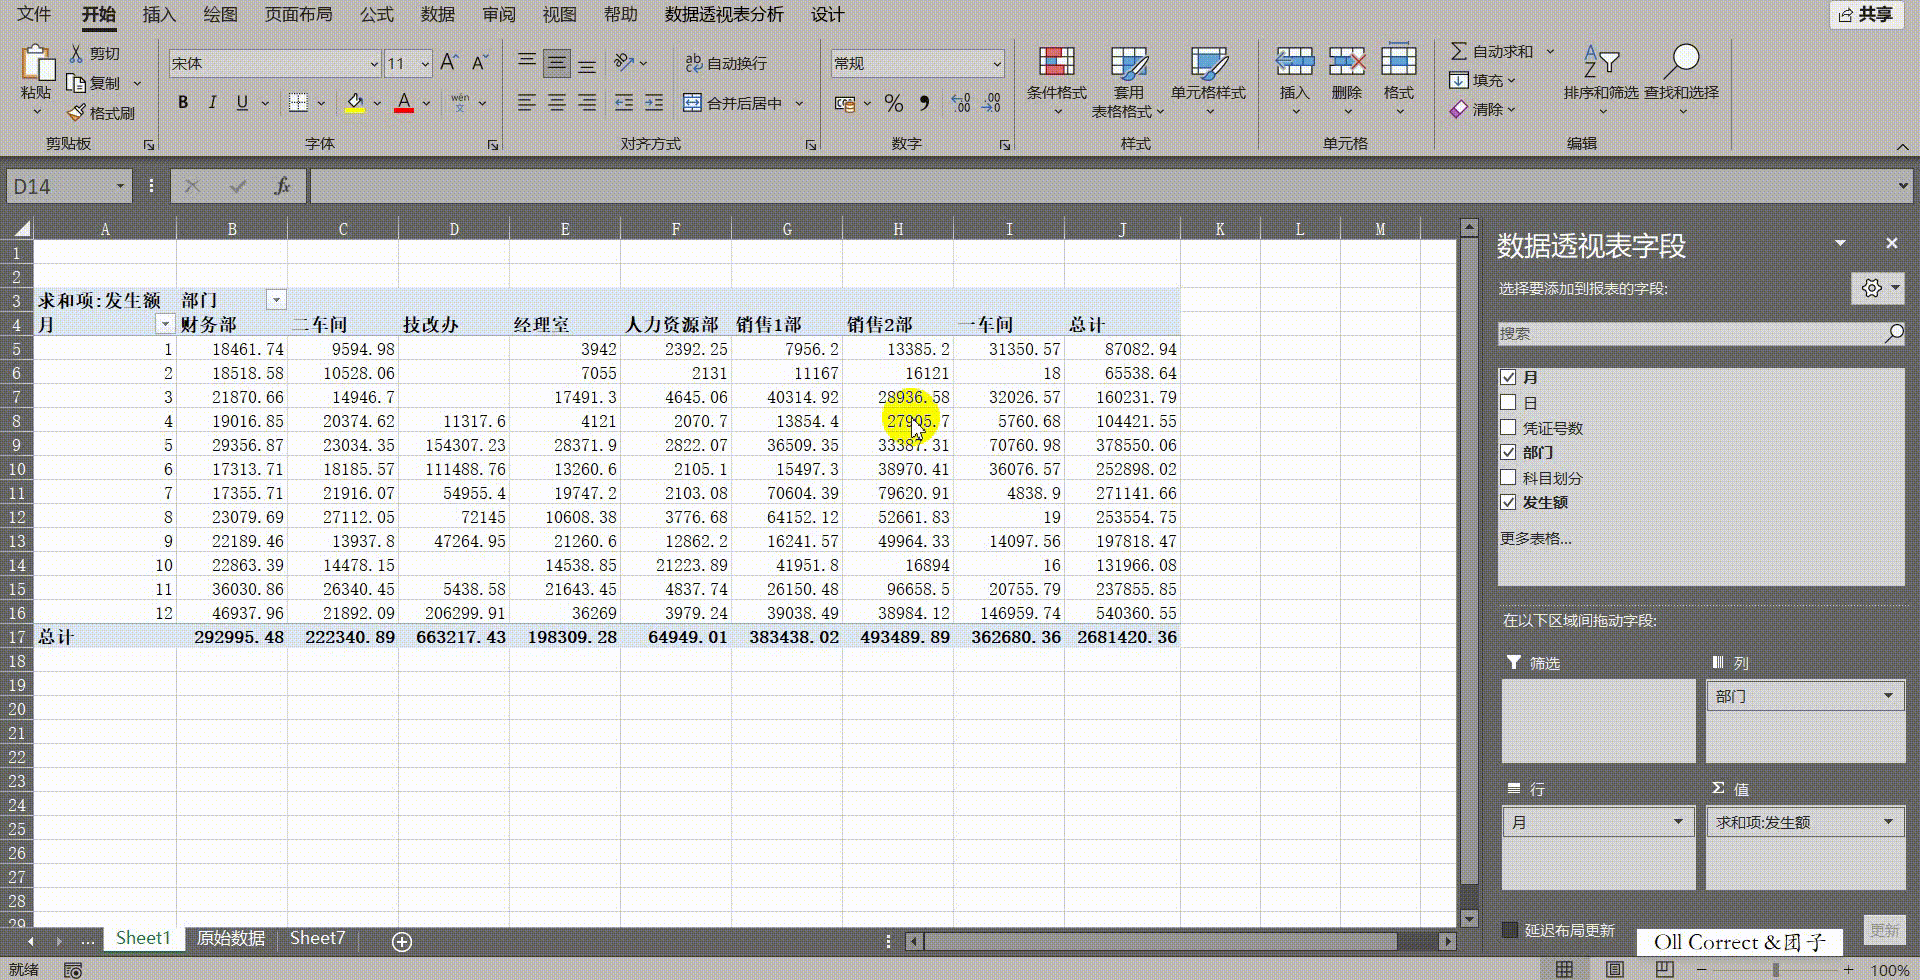Add a new sheet with the plus icon
This screenshot has width=1920, height=980.
402,941
